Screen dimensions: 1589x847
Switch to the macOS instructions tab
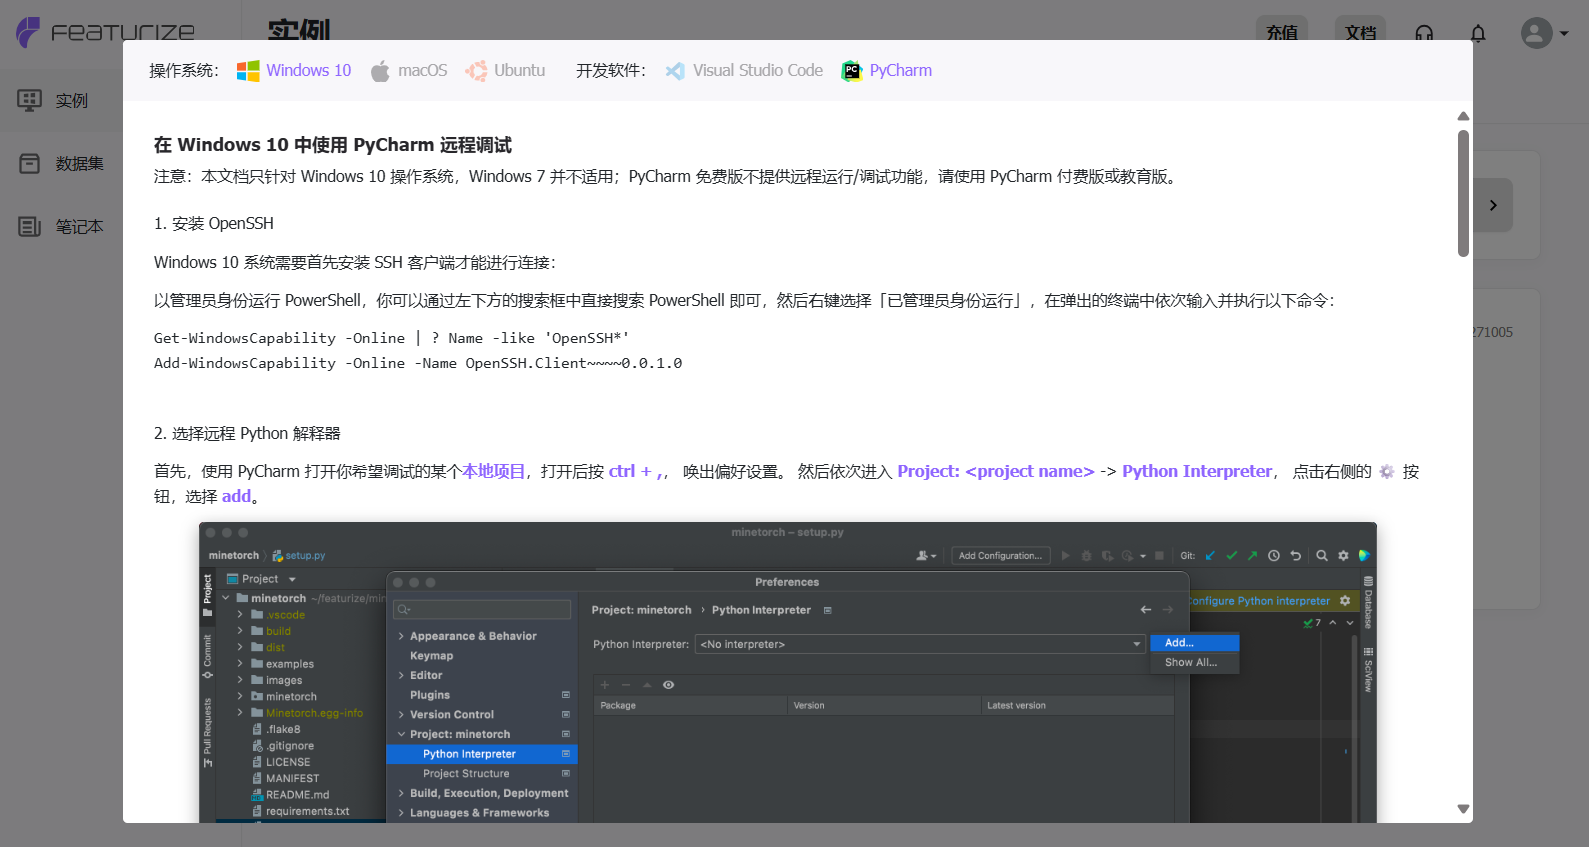click(409, 71)
